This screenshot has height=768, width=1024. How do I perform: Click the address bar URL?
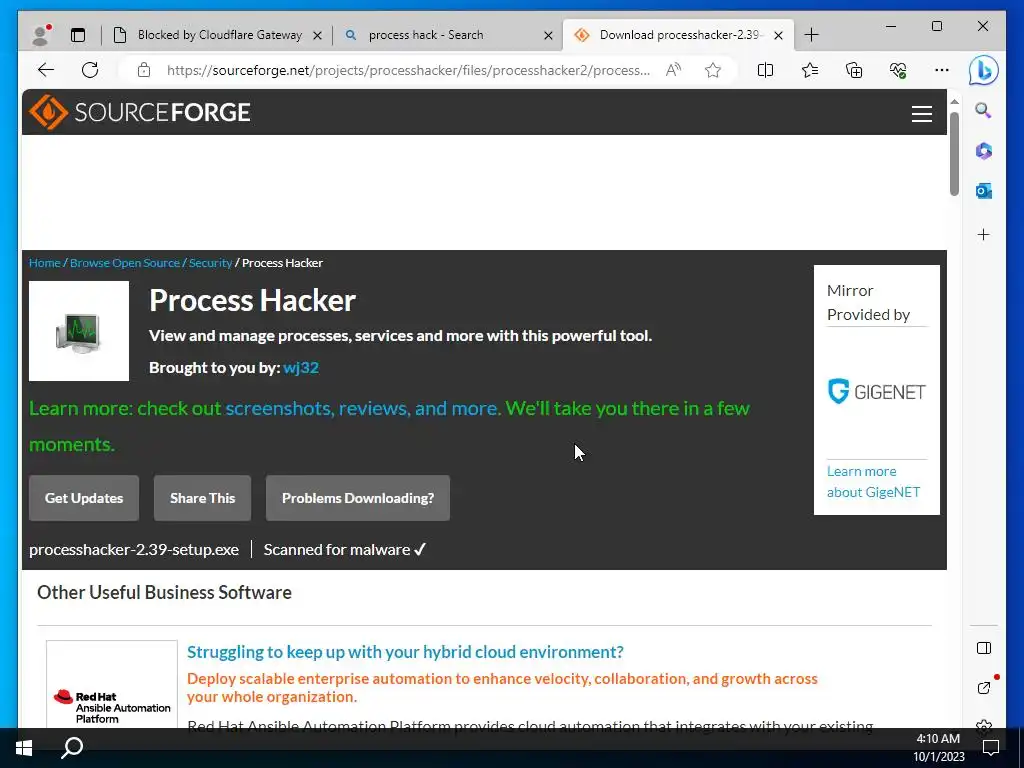(x=408, y=71)
